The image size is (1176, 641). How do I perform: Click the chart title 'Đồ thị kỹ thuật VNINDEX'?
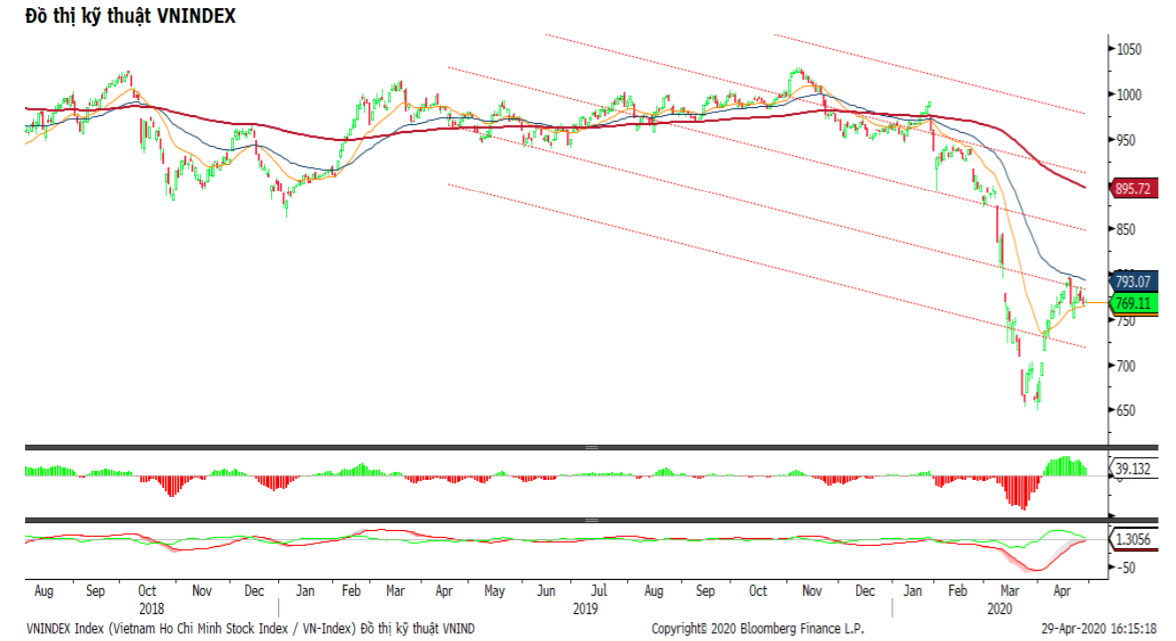click(130, 16)
